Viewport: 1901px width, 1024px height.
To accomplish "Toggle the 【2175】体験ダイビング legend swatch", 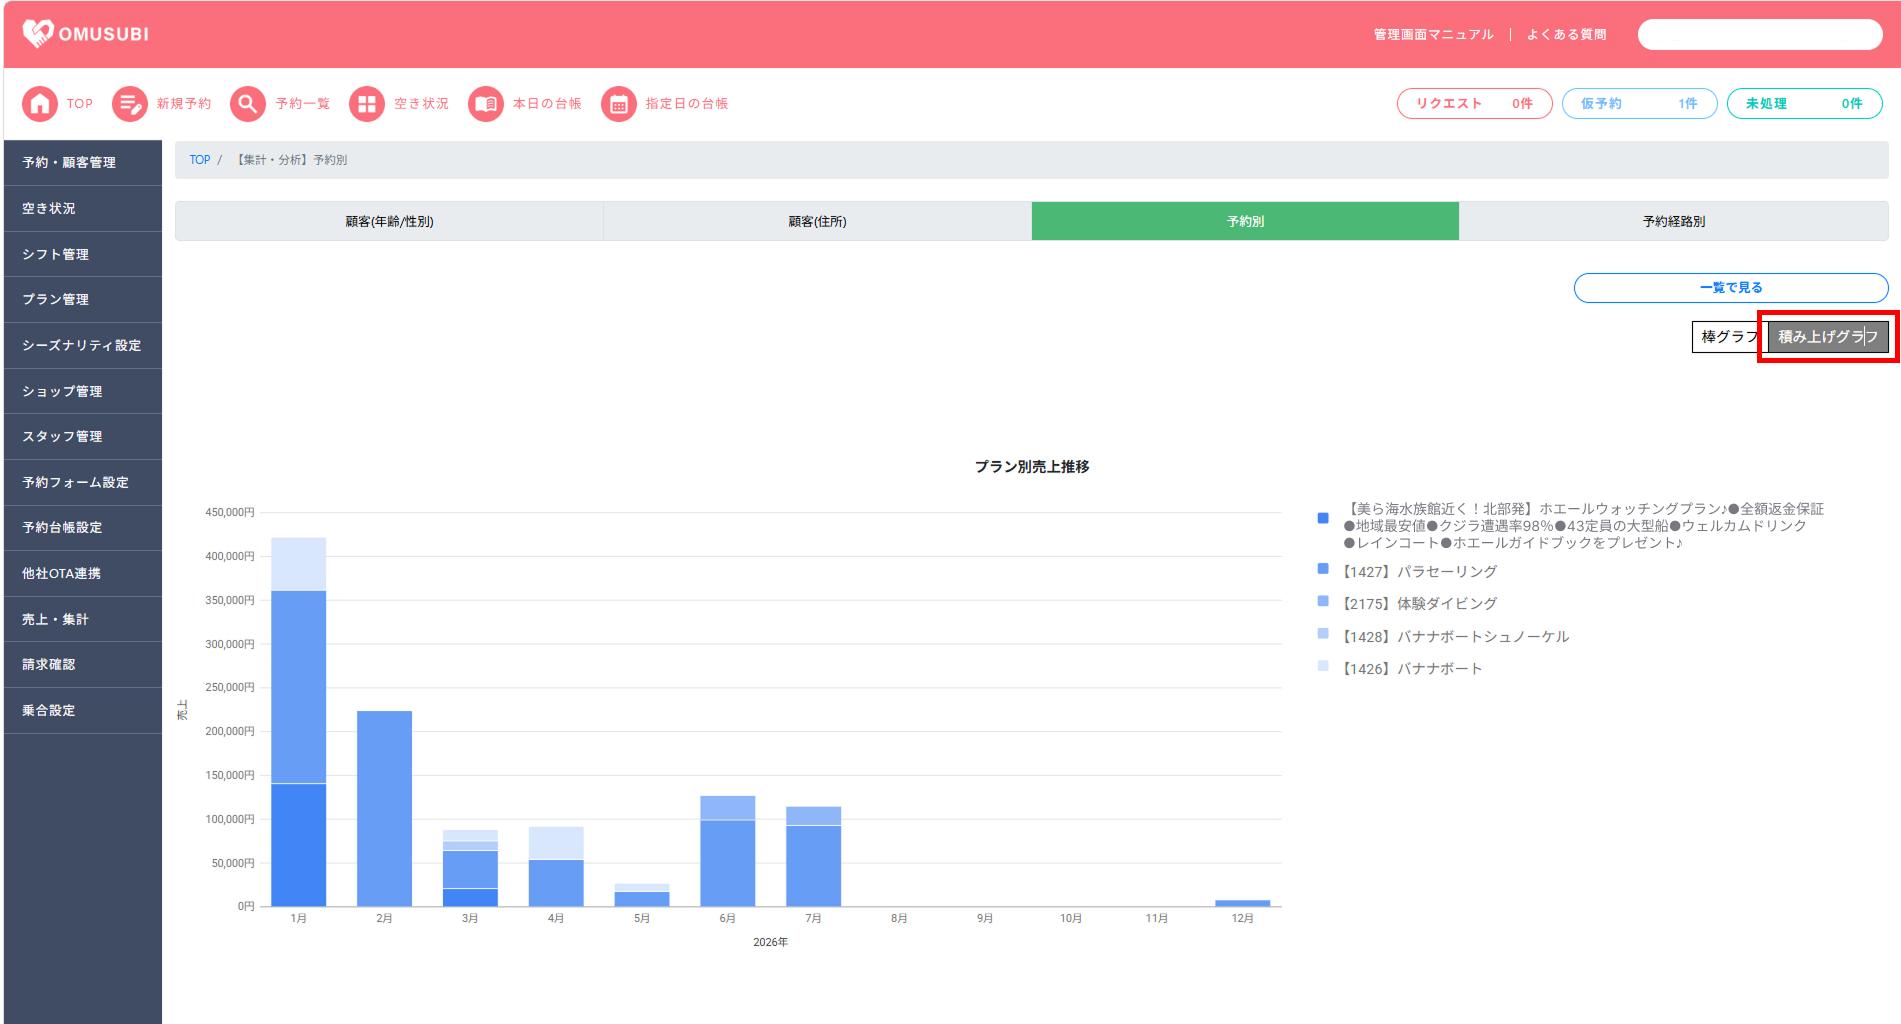I will [x=1323, y=601].
